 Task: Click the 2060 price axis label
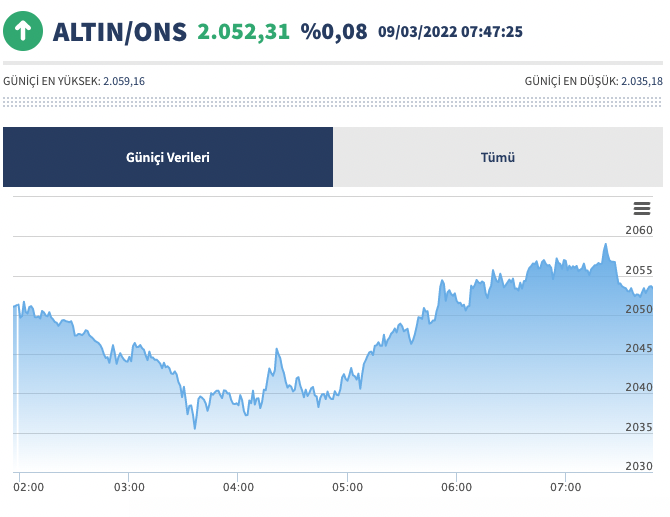[x=638, y=231]
